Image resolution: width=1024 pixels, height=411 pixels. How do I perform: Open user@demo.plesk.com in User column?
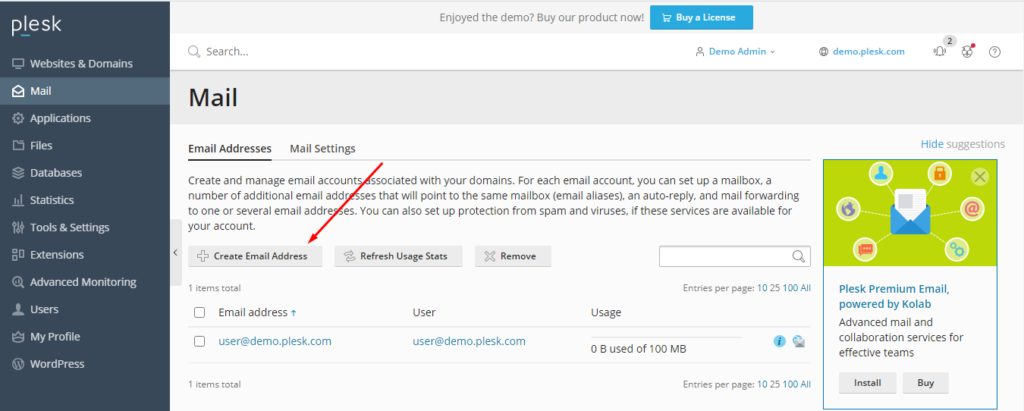pos(469,341)
